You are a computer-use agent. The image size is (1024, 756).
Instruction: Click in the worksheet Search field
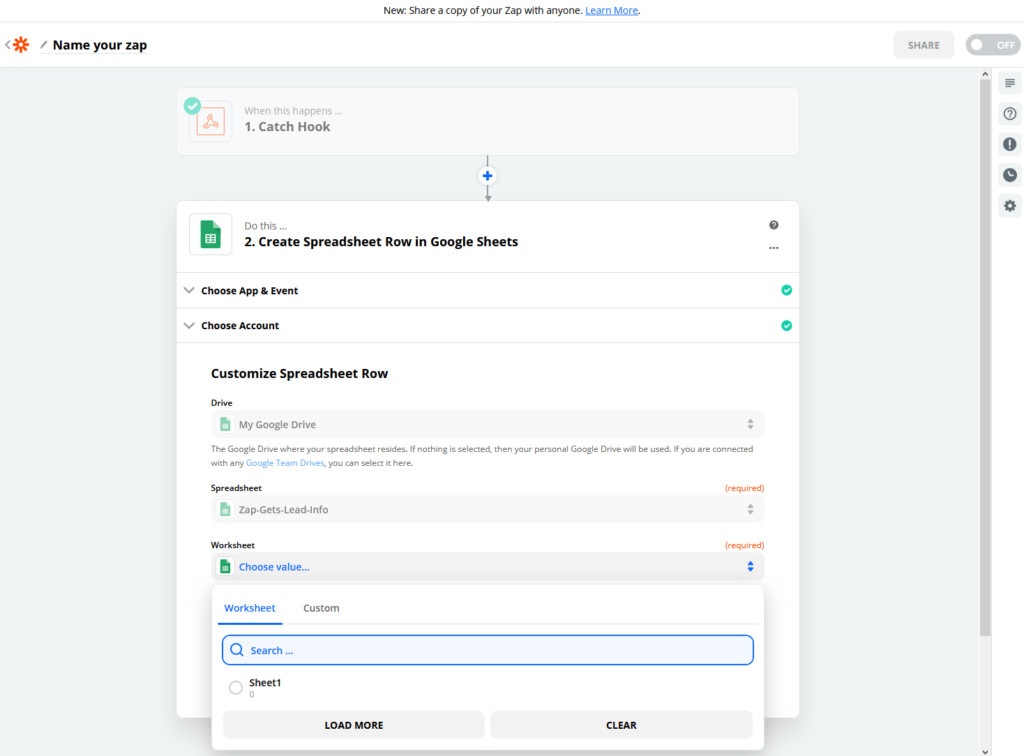(487, 650)
